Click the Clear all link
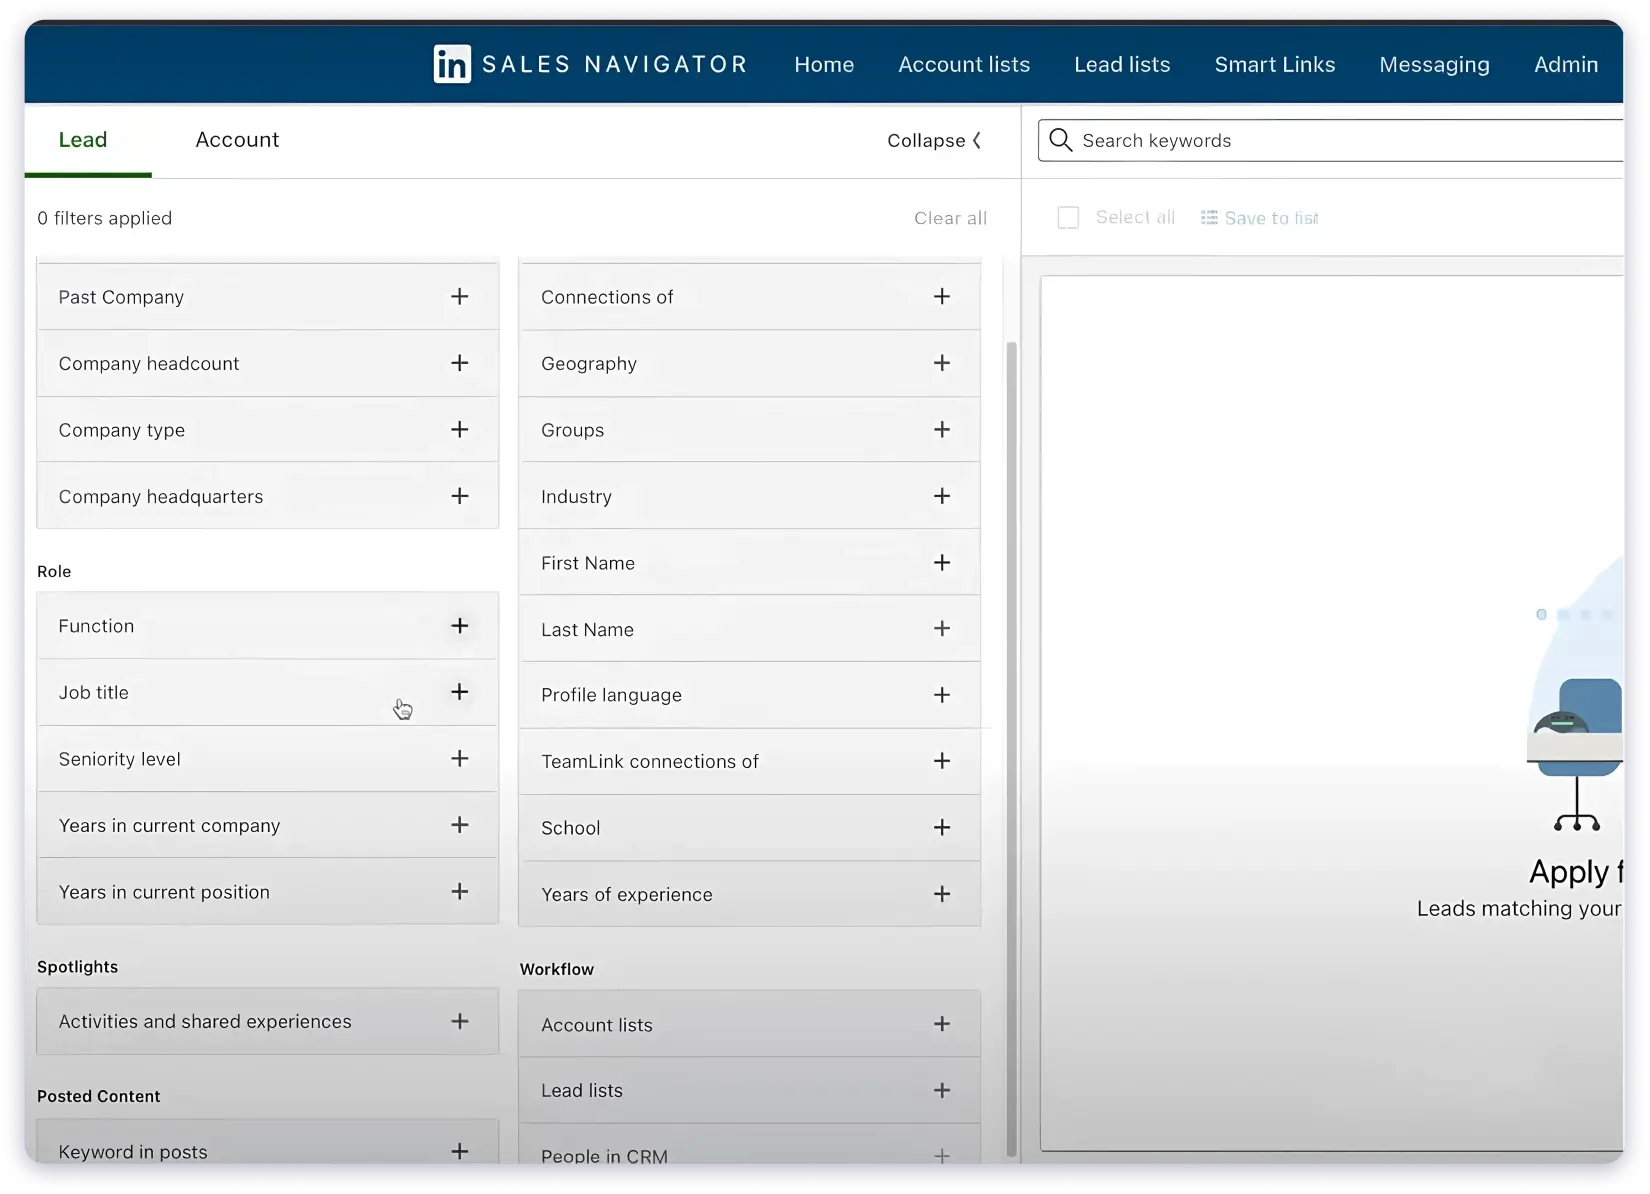Image resolution: width=1650 pixels, height=1194 pixels. pos(949,218)
